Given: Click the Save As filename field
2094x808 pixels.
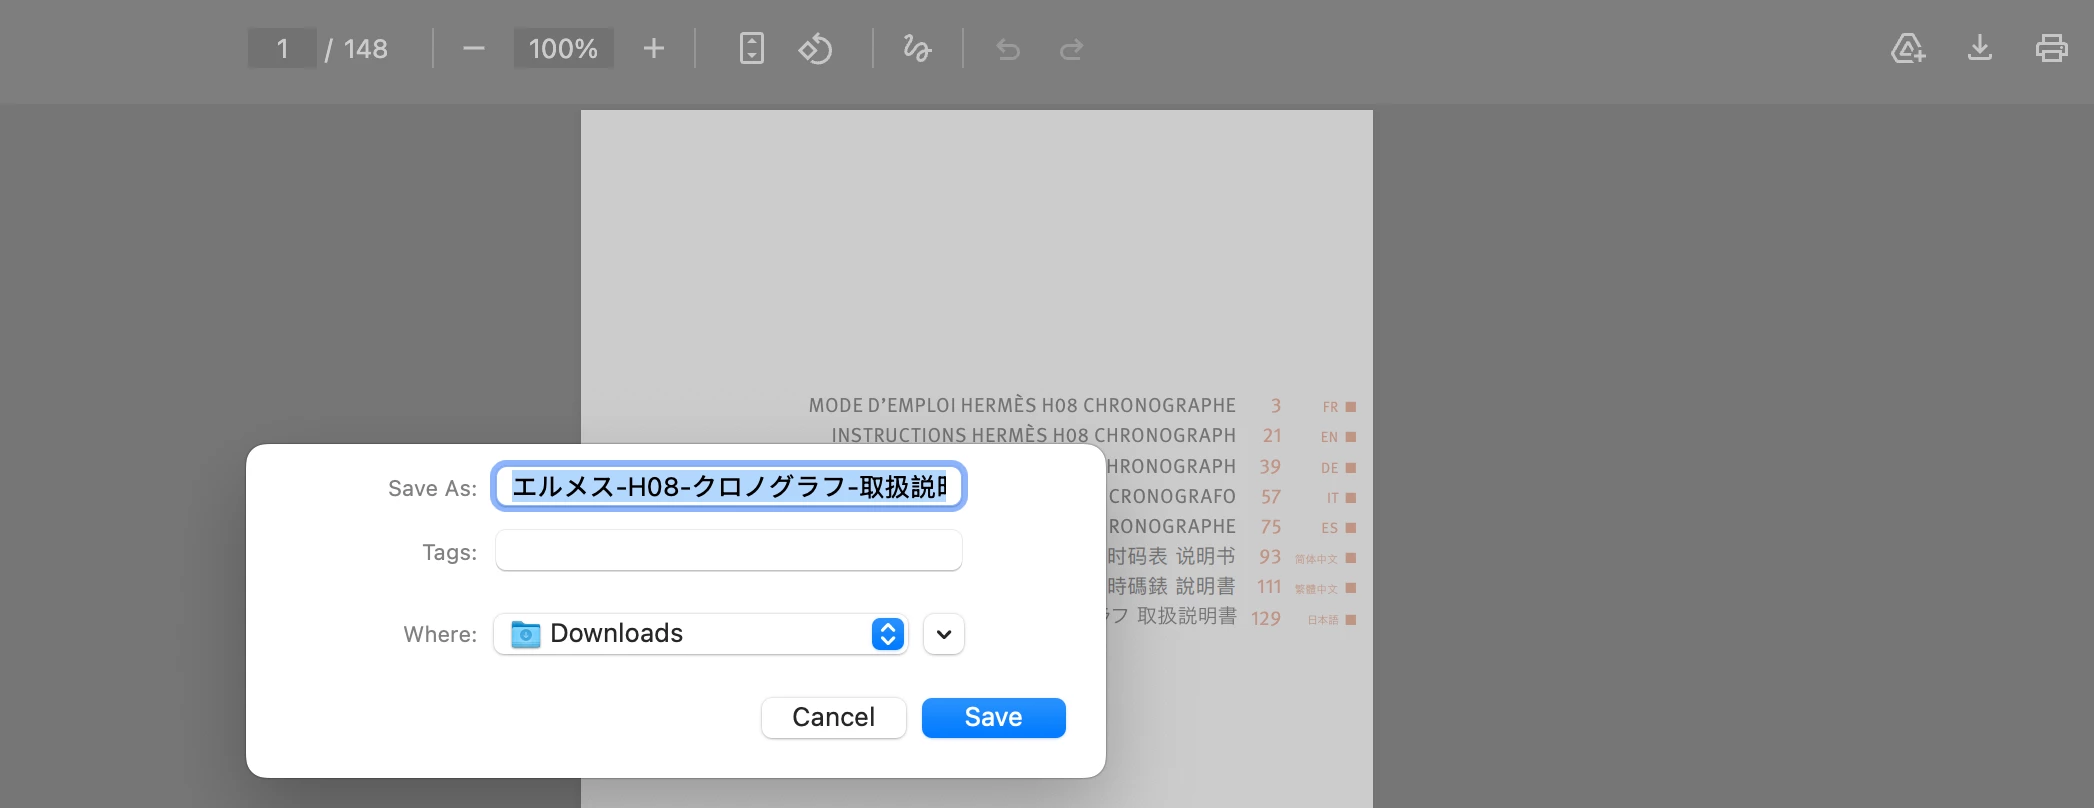Looking at the screenshot, I should click(729, 486).
